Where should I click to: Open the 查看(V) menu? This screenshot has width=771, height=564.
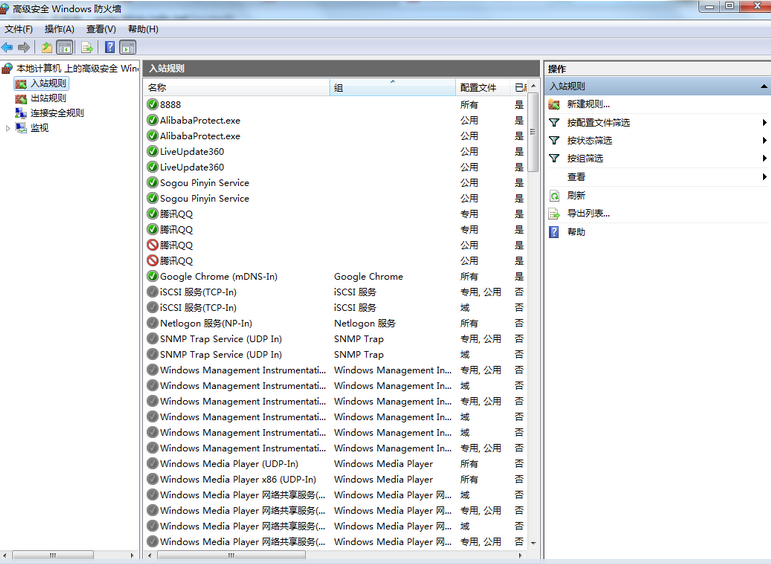tap(101, 29)
